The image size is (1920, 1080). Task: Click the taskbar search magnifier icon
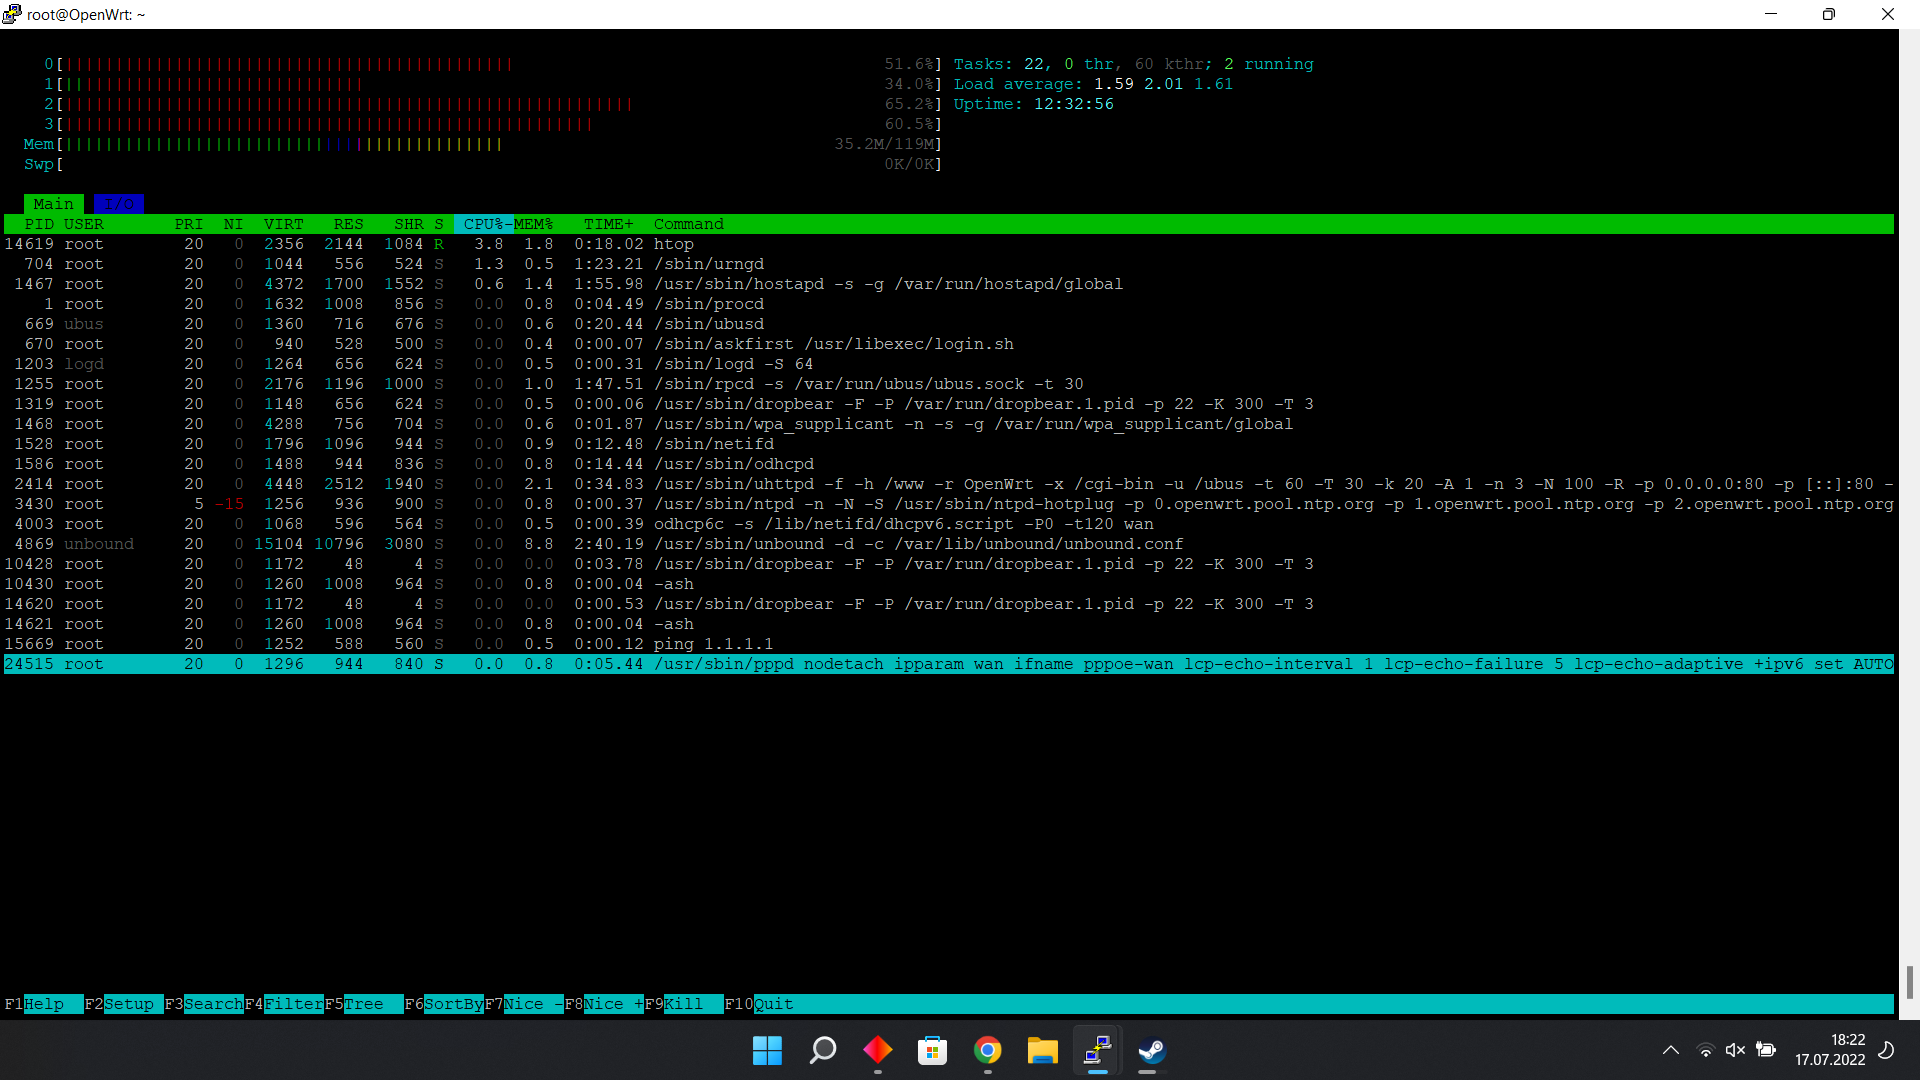coord(822,1051)
